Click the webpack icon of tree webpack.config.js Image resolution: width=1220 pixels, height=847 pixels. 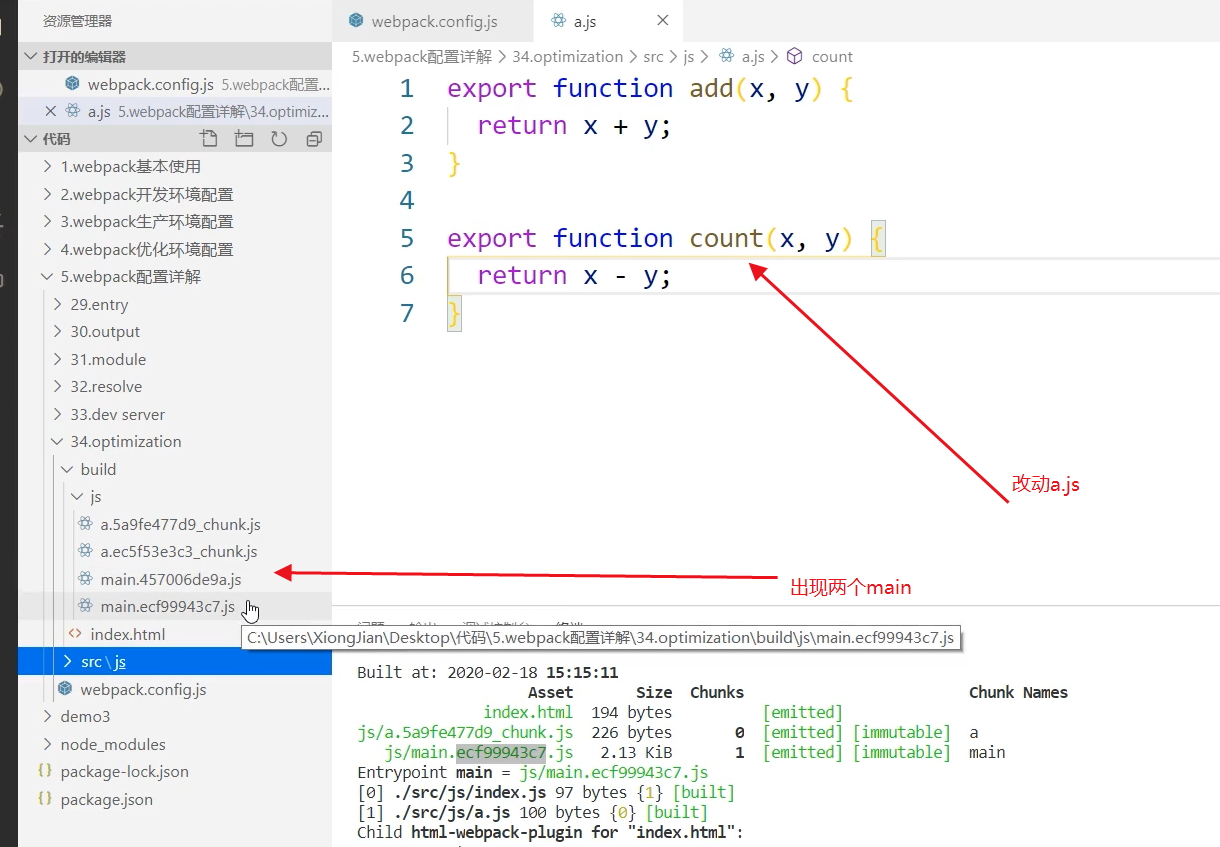65,689
